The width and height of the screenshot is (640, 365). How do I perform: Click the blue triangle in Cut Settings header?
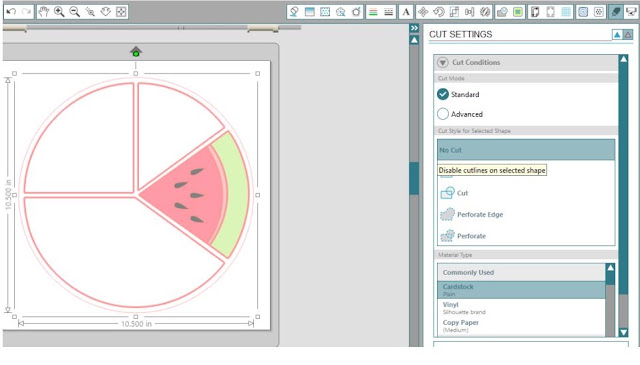tap(617, 35)
